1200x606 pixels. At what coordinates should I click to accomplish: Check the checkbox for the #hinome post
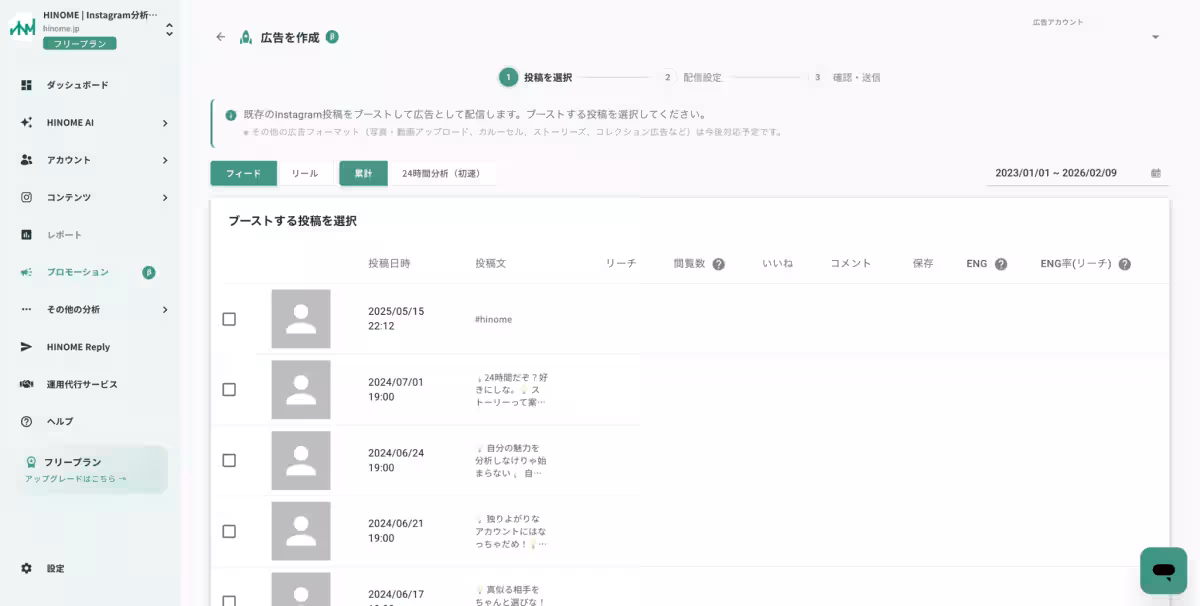pos(229,319)
